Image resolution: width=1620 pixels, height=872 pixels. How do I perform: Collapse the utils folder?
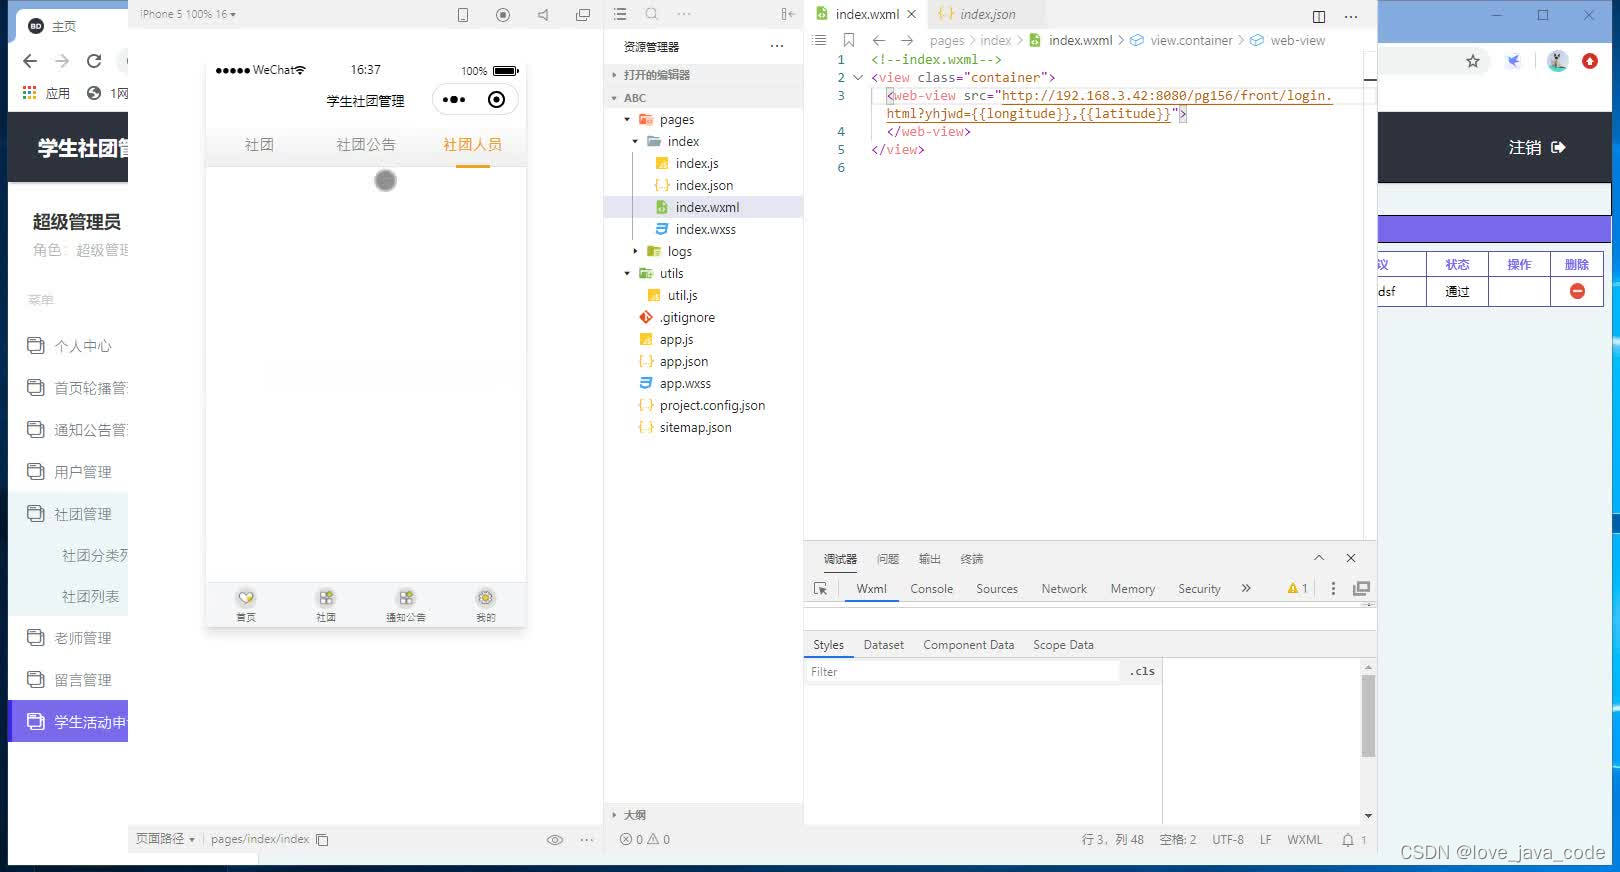tap(627, 273)
